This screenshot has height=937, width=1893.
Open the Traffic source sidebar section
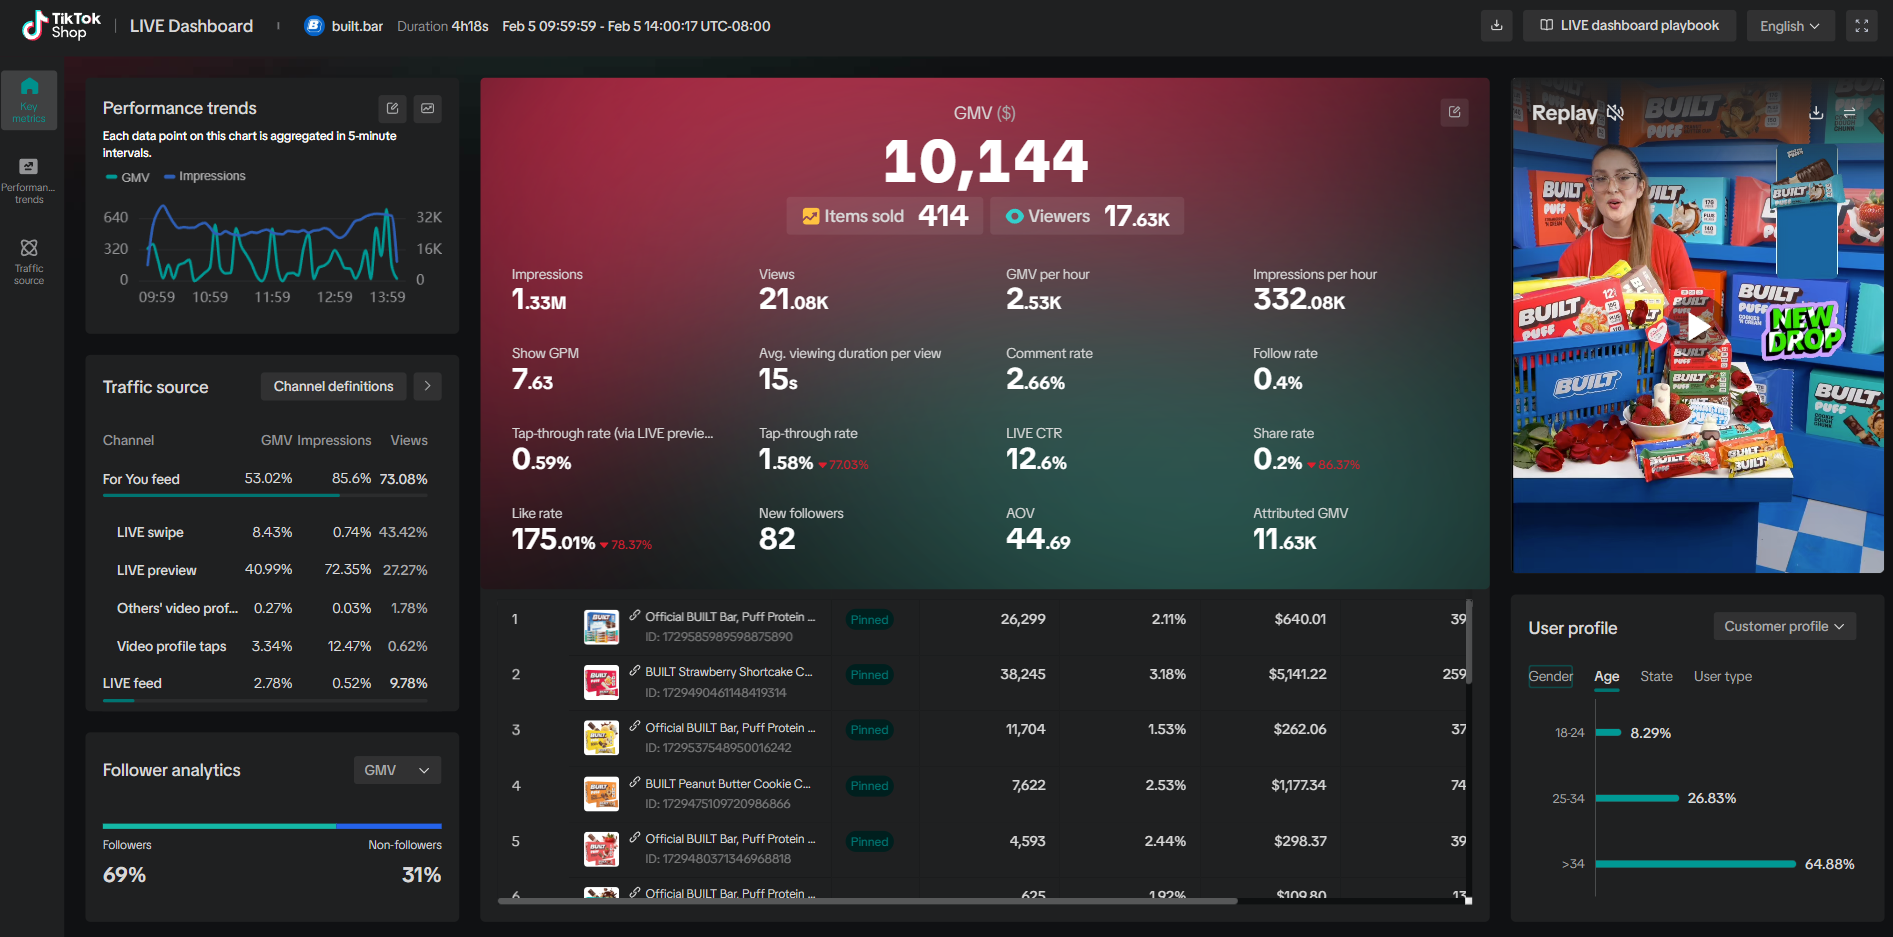[x=29, y=261]
